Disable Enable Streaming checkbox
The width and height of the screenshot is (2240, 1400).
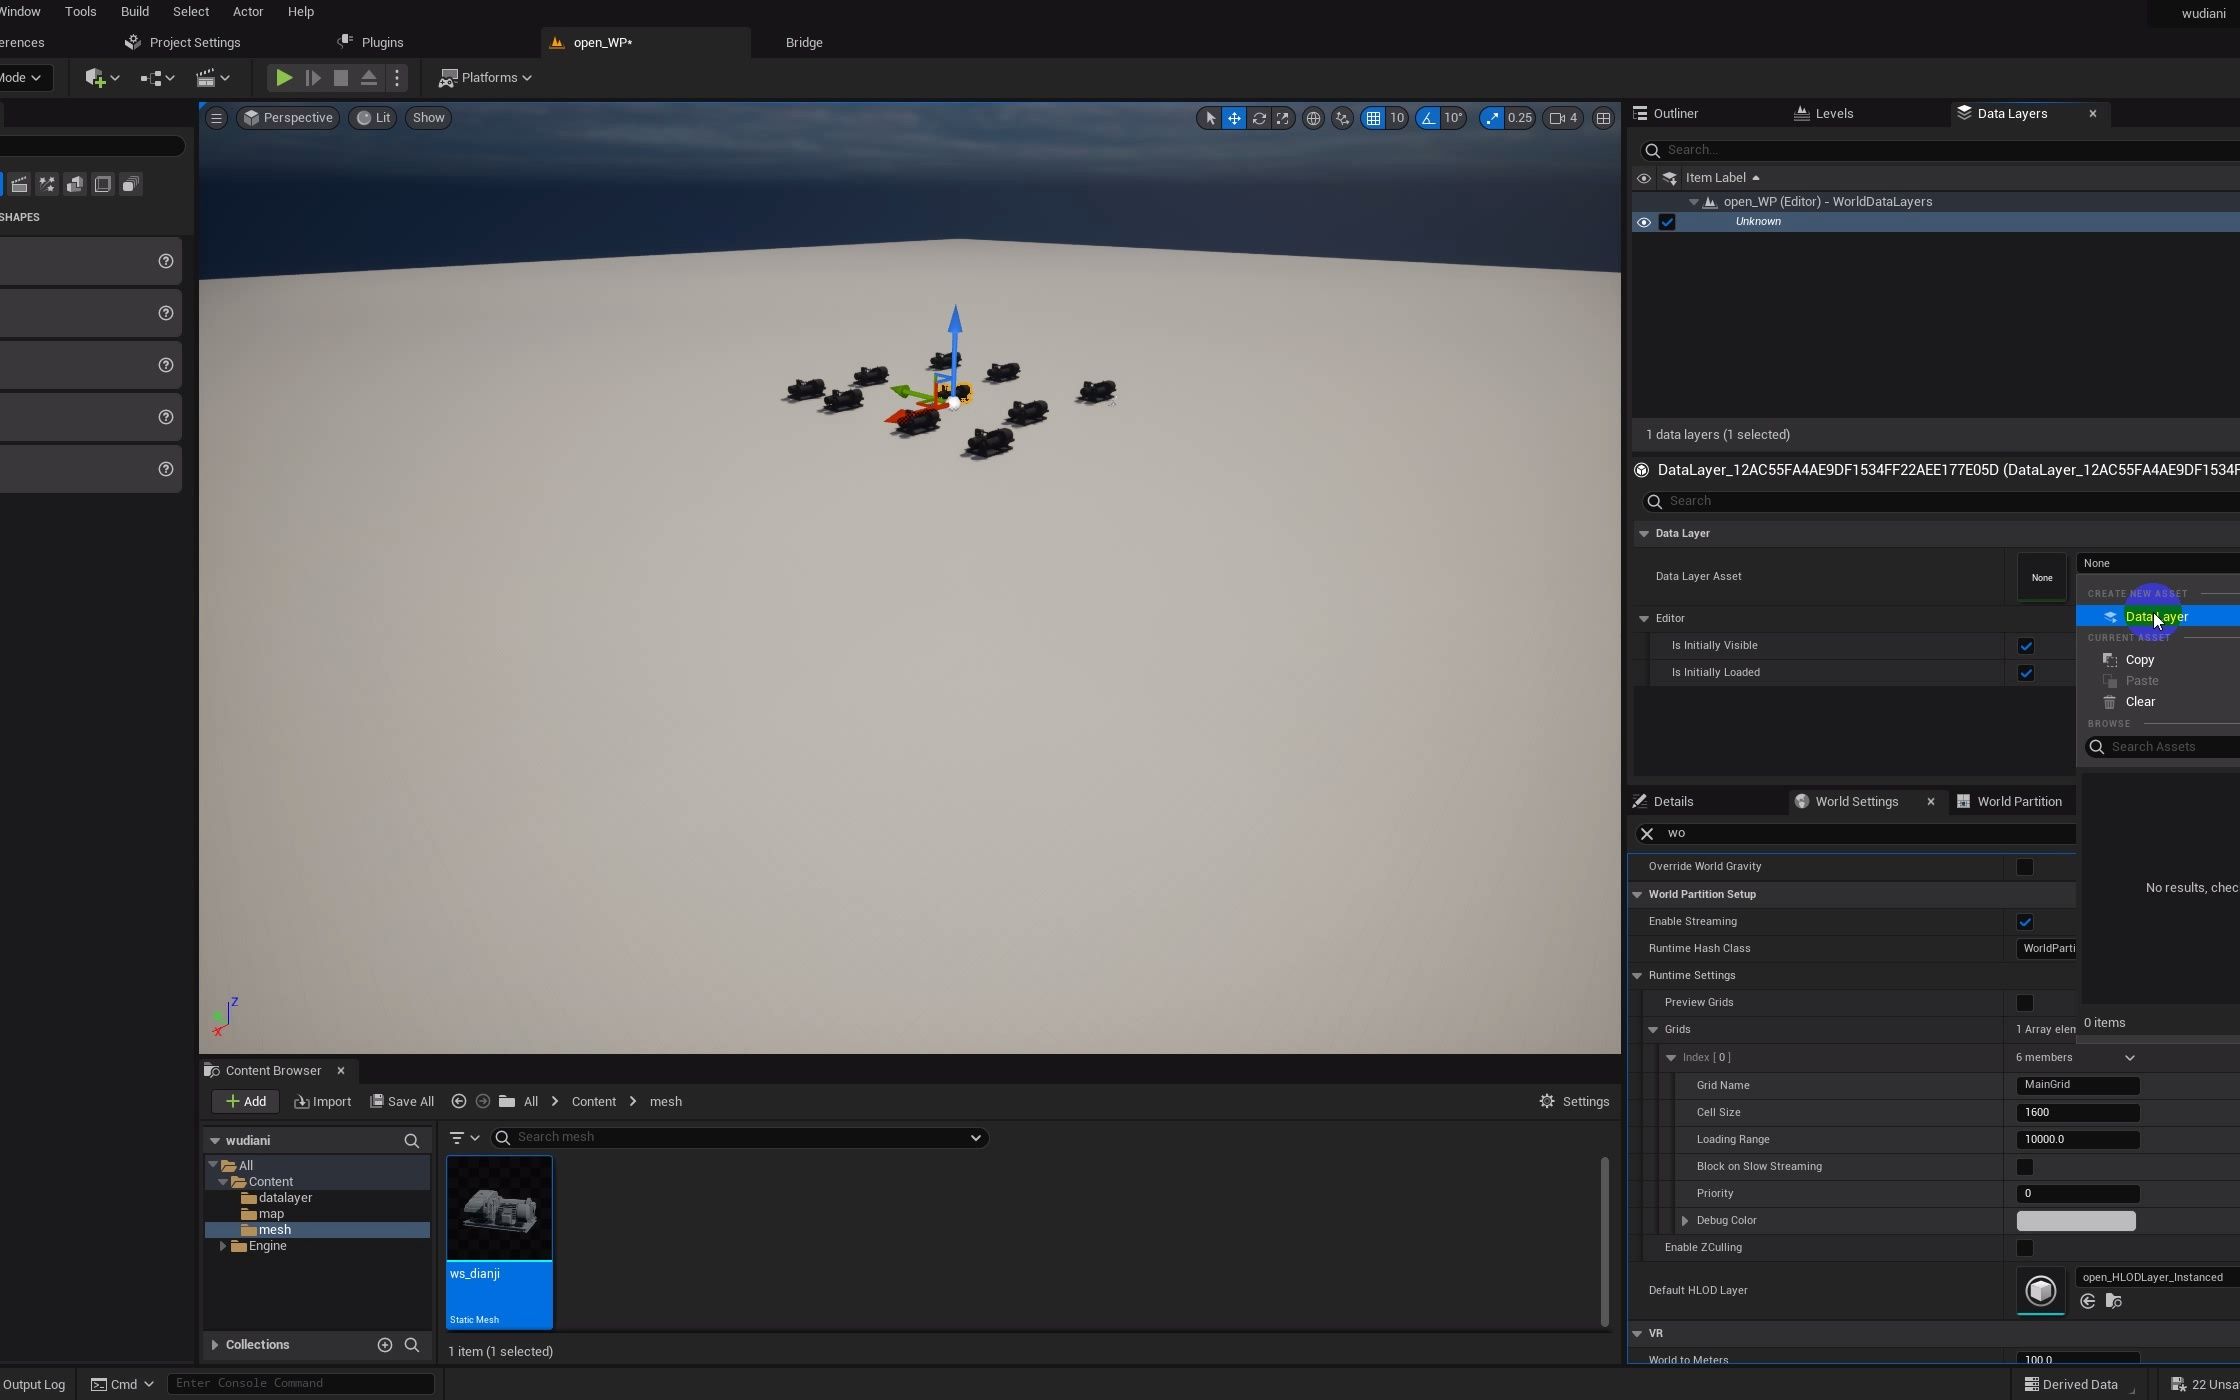point(2024,922)
